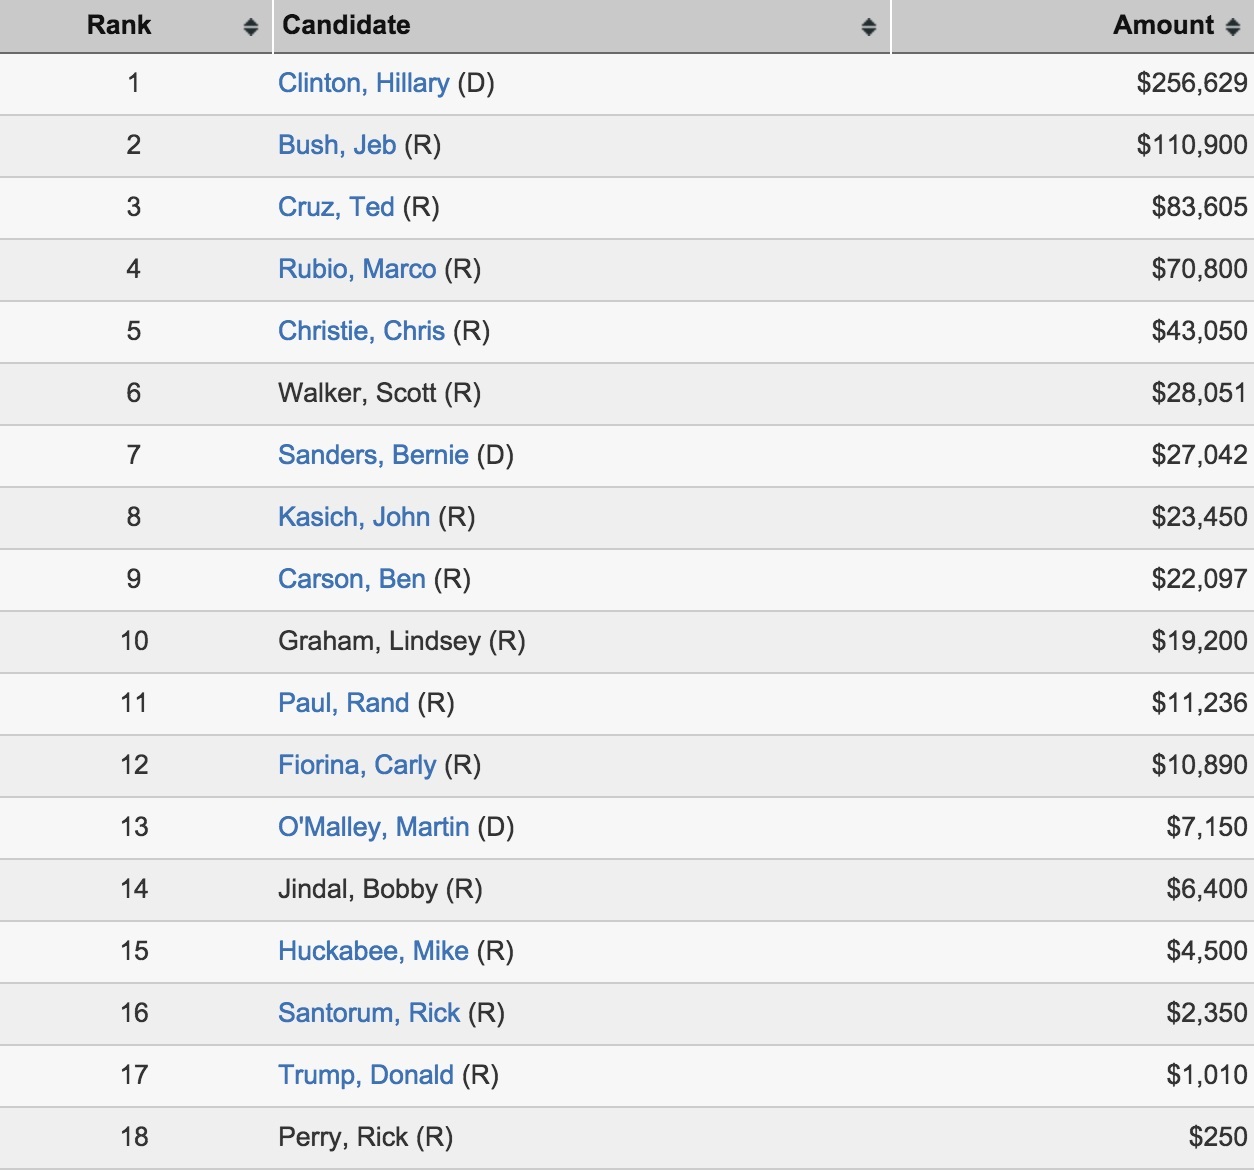Open Kasich, John candidate link
Image resolution: width=1254 pixels, height=1170 pixels.
[354, 517]
